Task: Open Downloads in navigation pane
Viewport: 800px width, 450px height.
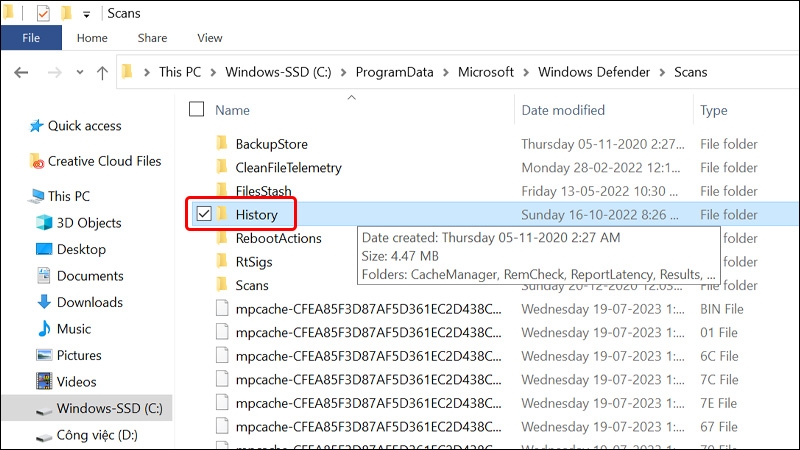Action: tap(90, 303)
